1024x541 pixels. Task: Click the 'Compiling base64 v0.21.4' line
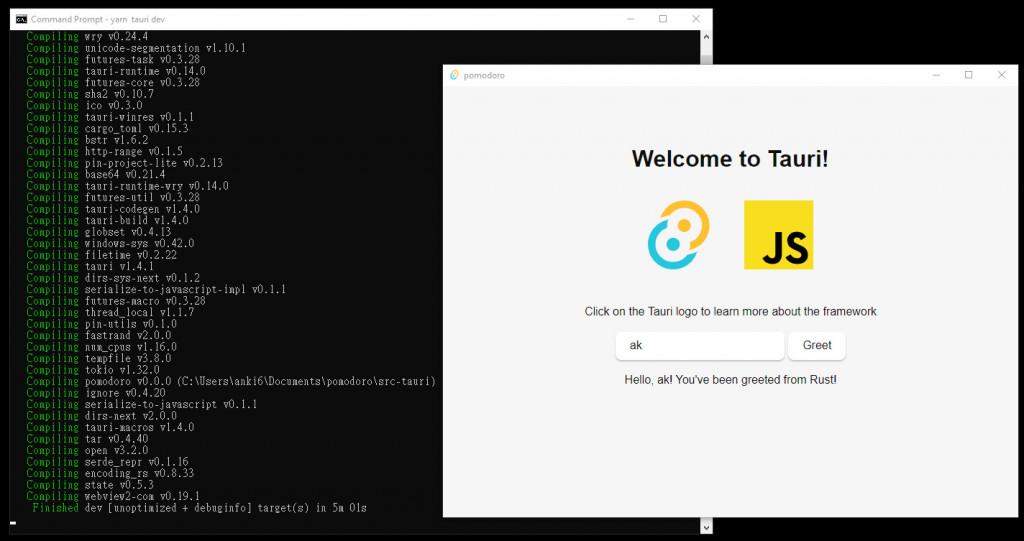tap(96, 174)
